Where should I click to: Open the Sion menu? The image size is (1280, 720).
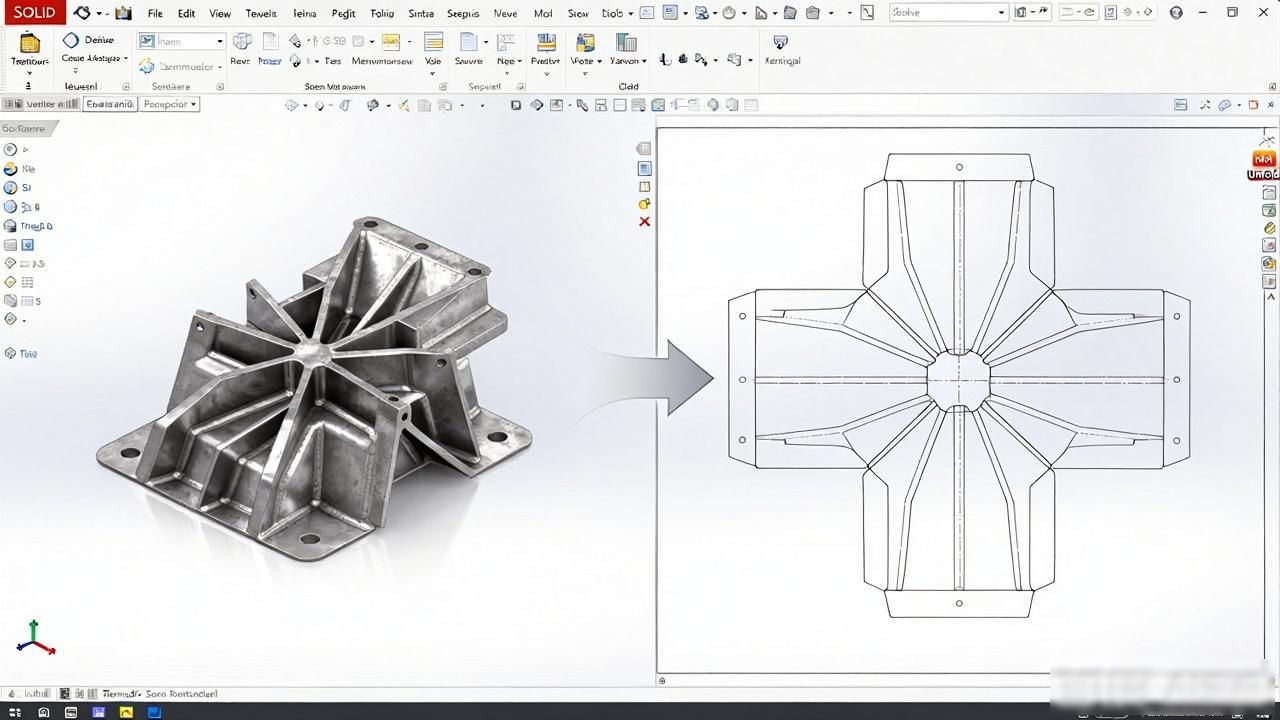coord(577,14)
